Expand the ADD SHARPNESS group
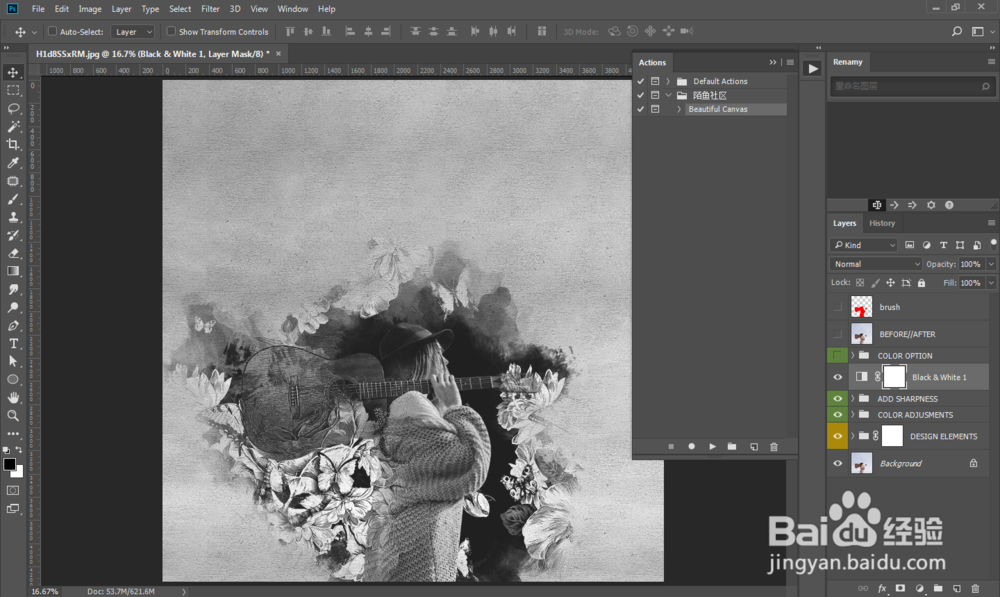Image resolution: width=1000 pixels, height=597 pixels. pyautogui.click(x=852, y=399)
